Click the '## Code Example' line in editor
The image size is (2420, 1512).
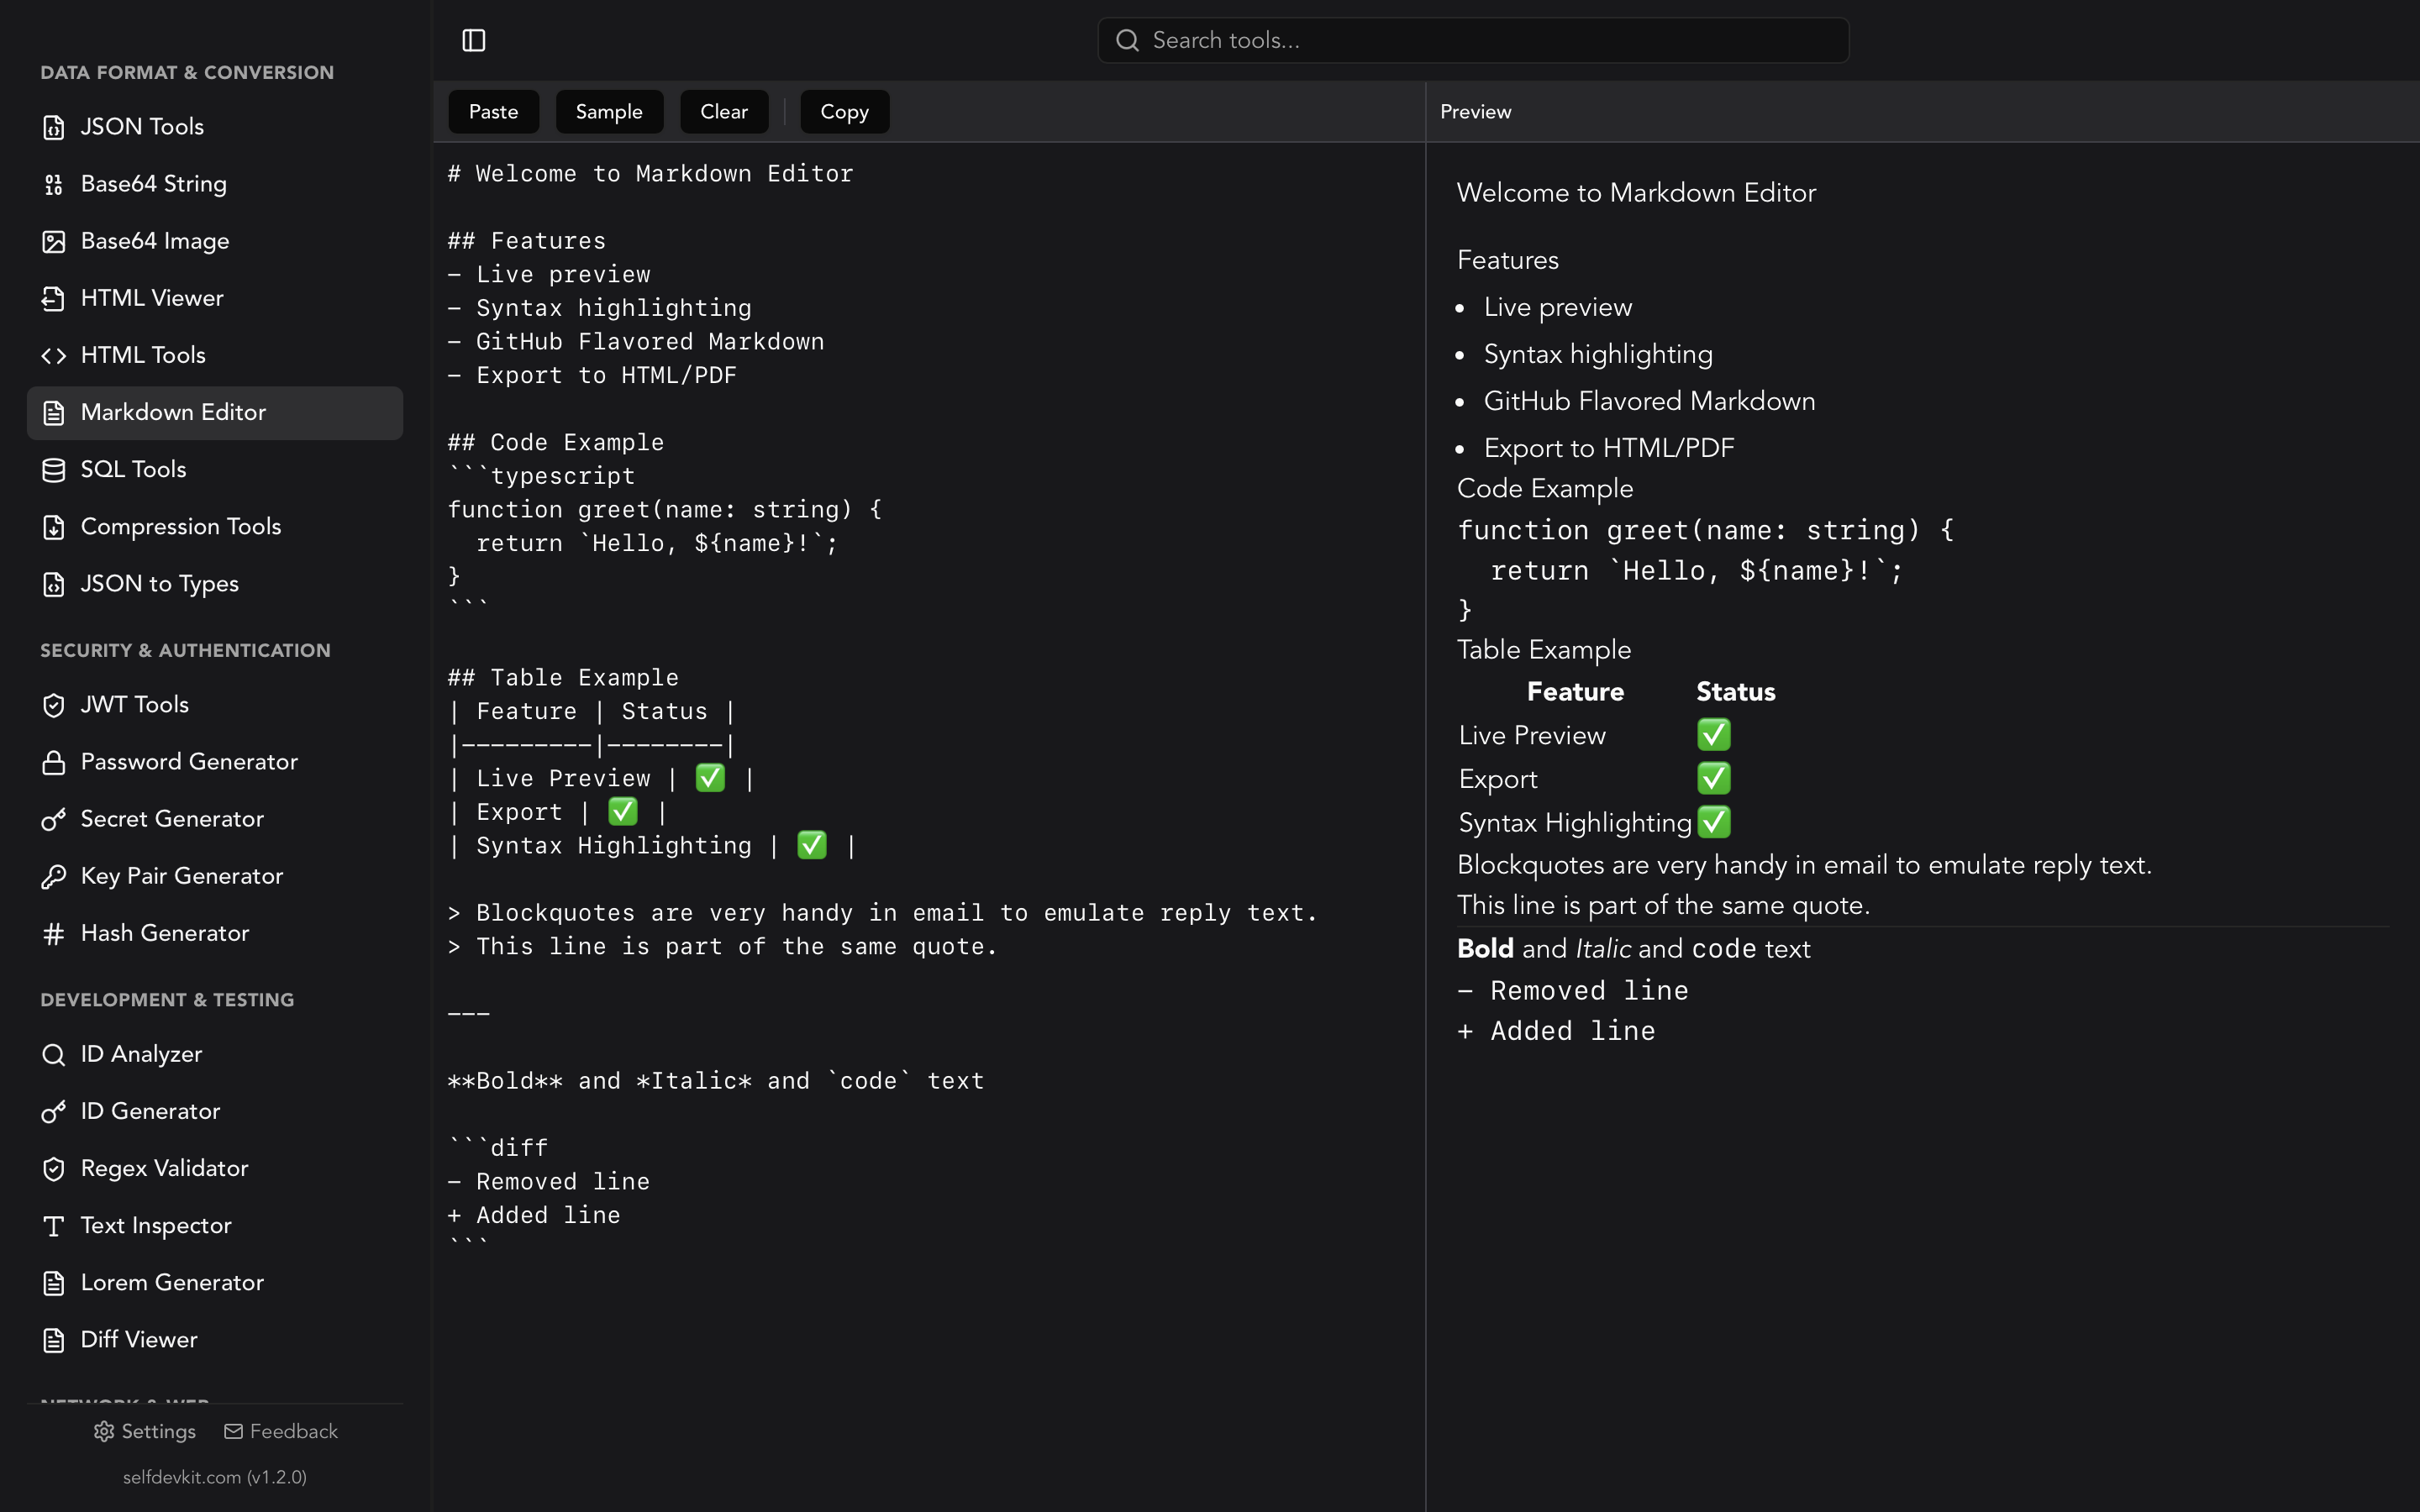coord(555,442)
